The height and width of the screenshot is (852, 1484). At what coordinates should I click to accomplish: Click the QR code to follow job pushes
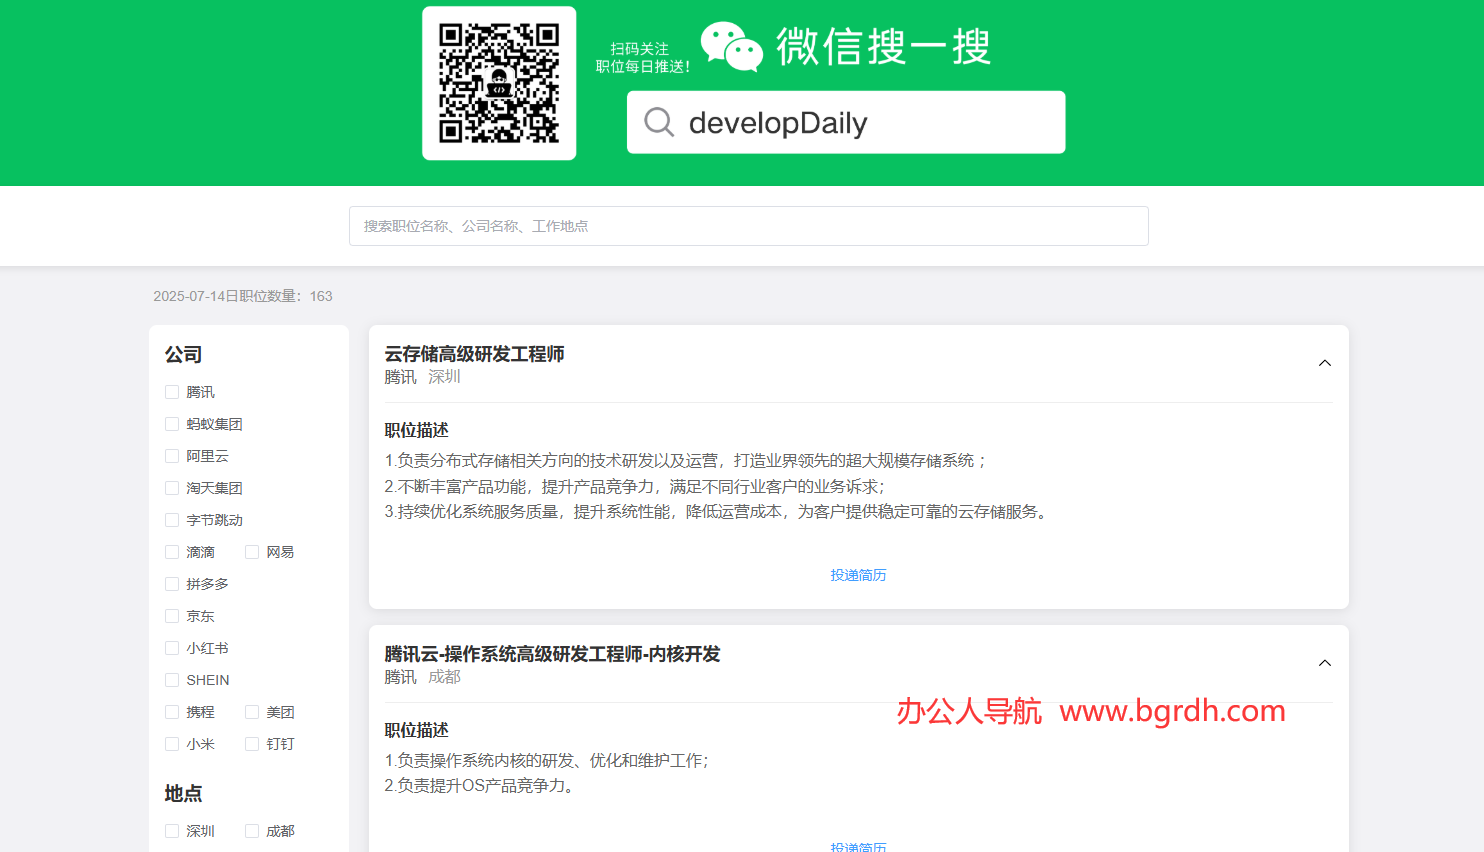pos(498,82)
